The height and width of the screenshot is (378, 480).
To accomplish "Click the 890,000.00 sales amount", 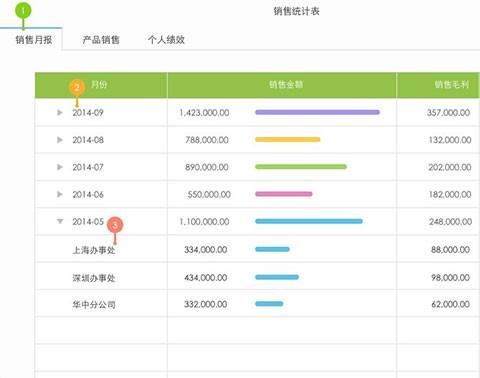I will point(207,167).
